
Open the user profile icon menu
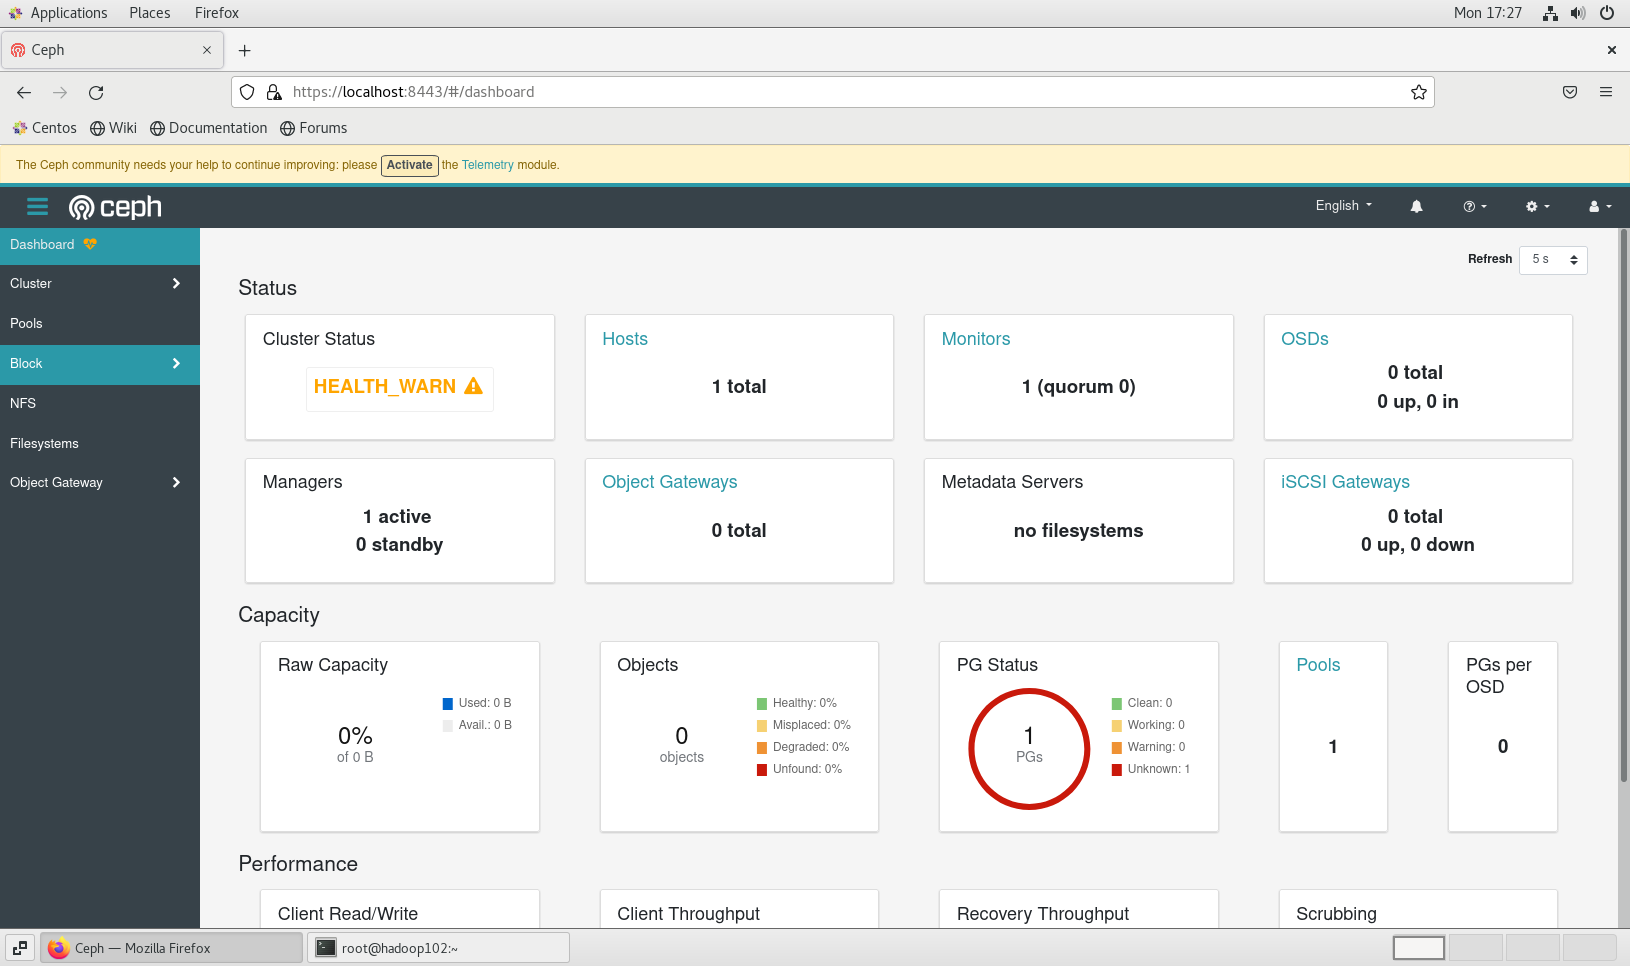click(1599, 206)
